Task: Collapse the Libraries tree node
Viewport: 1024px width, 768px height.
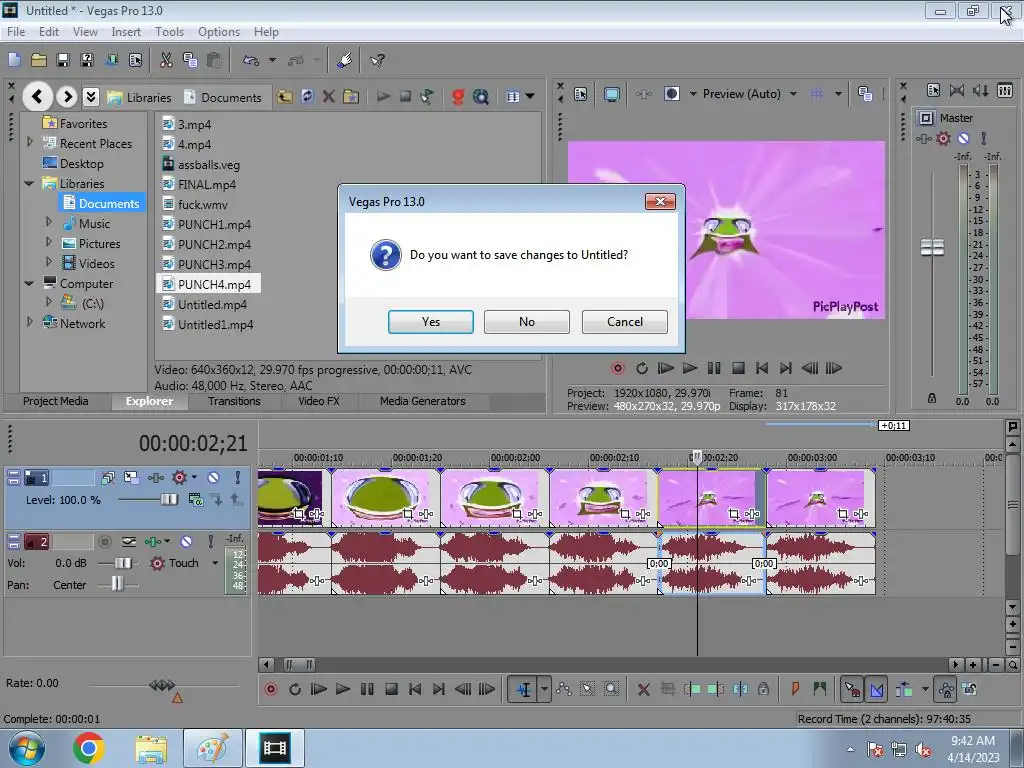Action: 29,184
